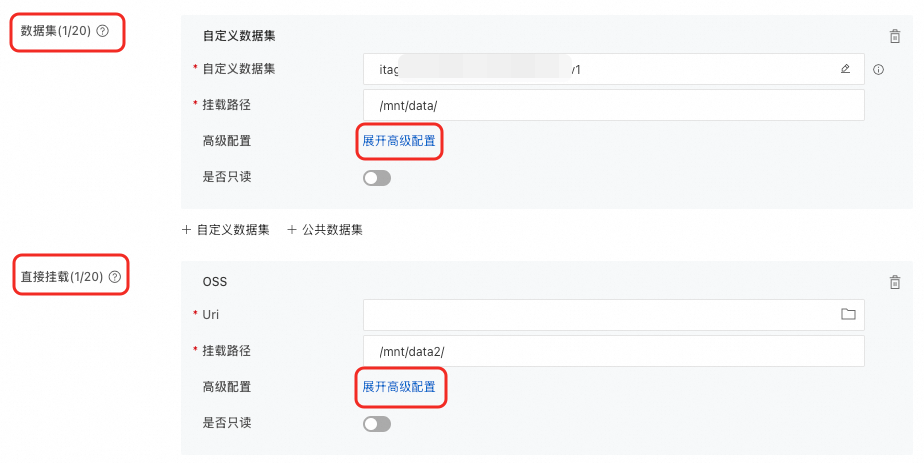Click the empty Uri input field
The width and height of the screenshot is (924, 463).
600,314
